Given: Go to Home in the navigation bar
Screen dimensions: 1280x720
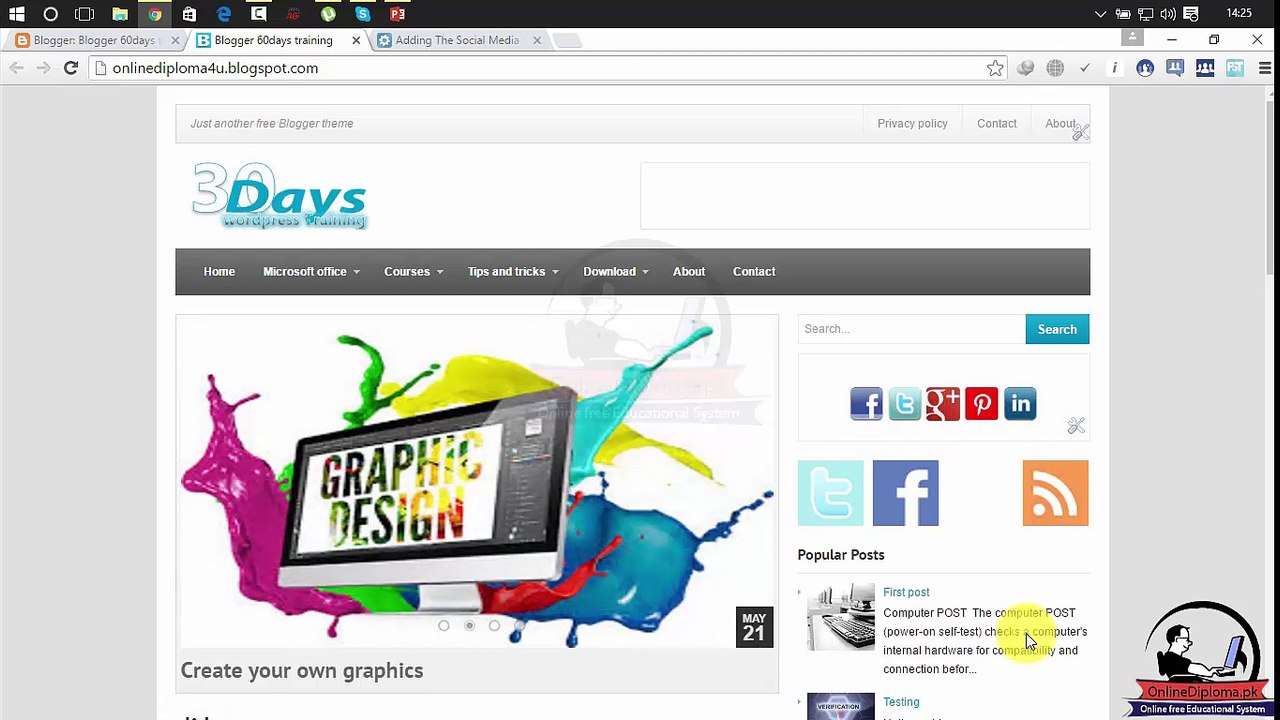Looking at the screenshot, I should [x=219, y=272].
